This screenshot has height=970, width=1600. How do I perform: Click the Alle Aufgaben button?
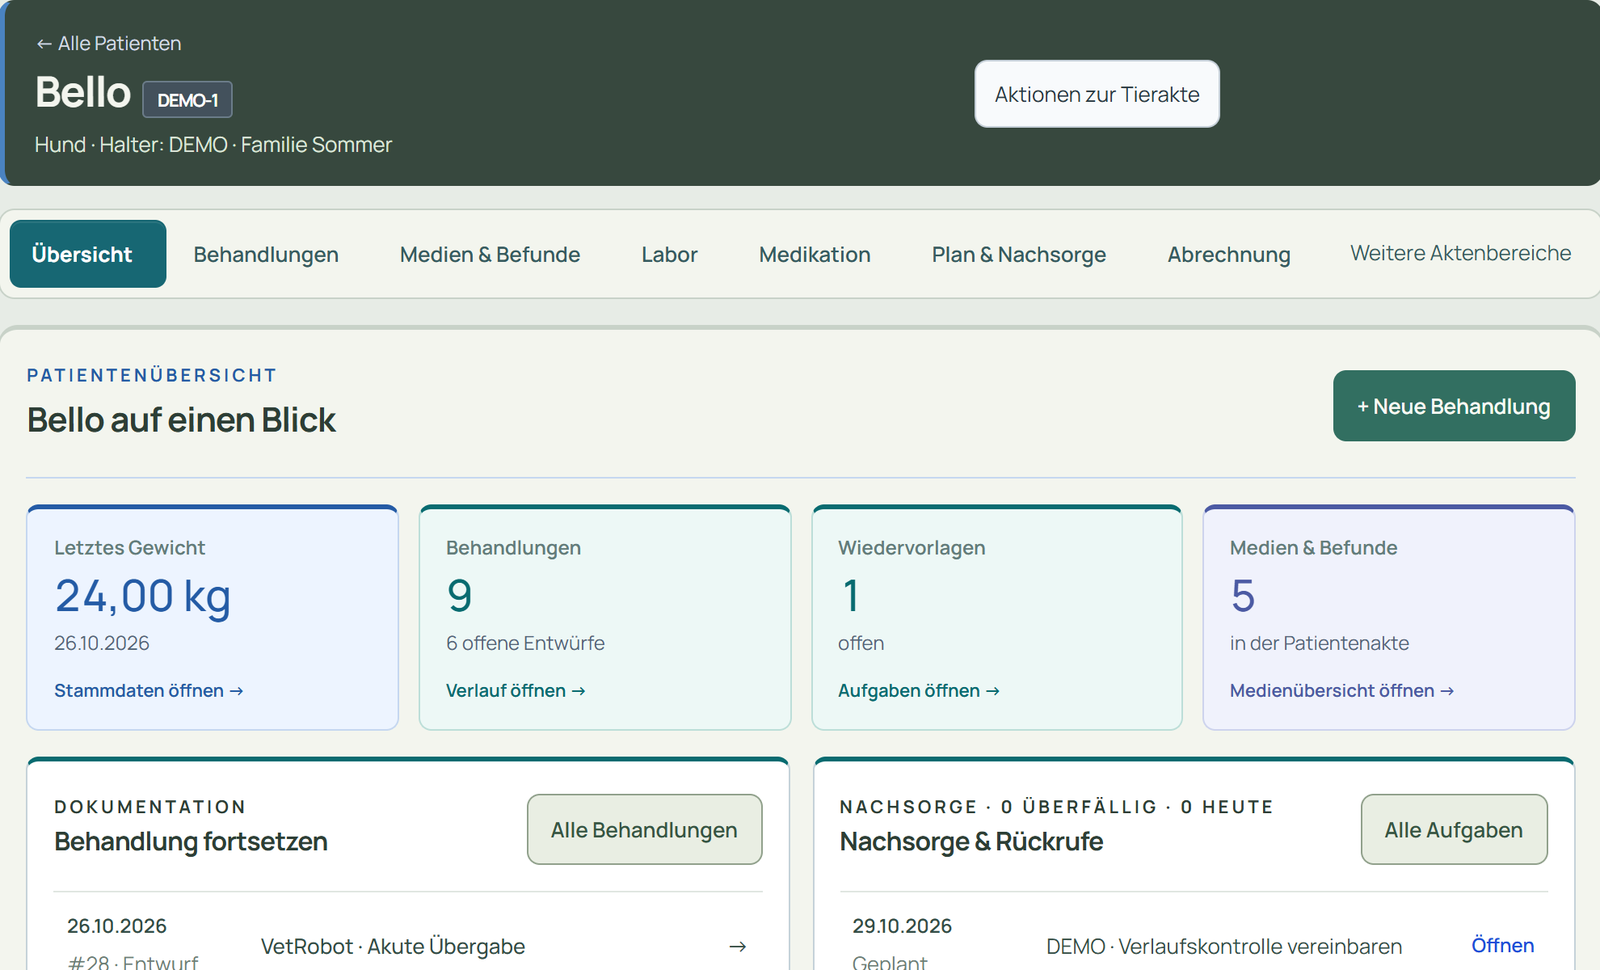pos(1454,829)
